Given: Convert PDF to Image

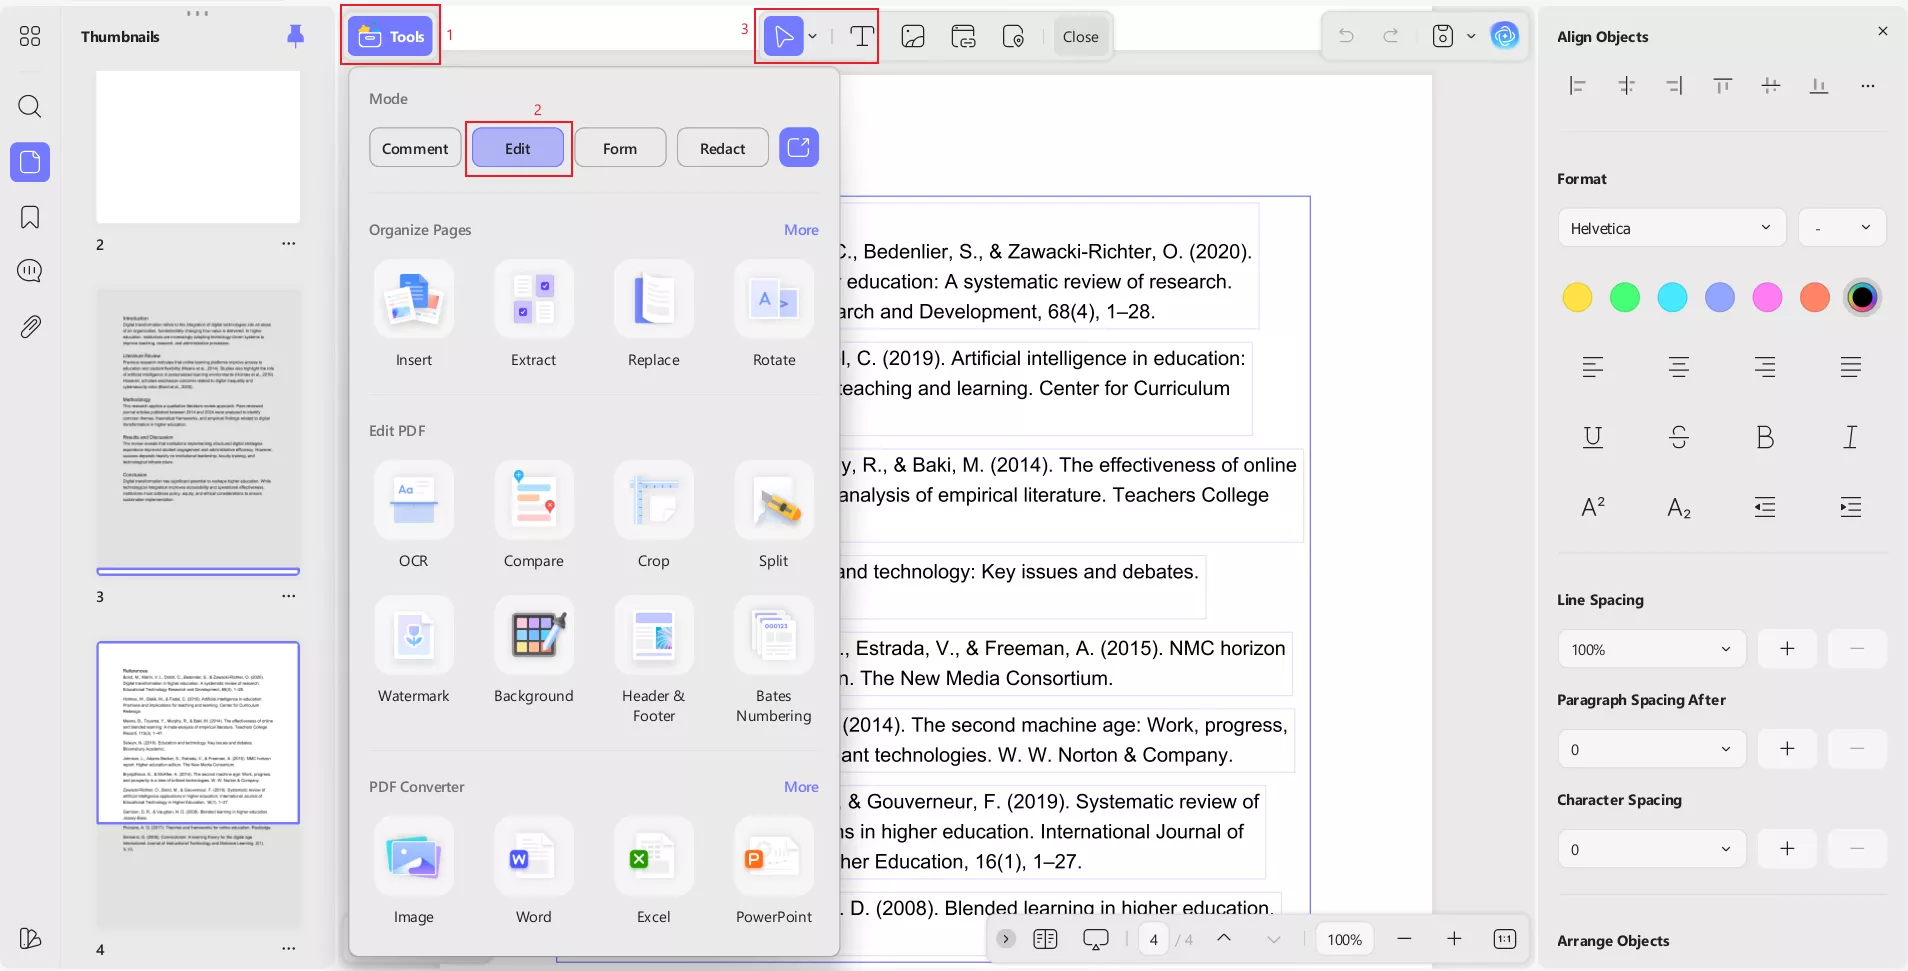Looking at the screenshot, I should click(413, 856).
